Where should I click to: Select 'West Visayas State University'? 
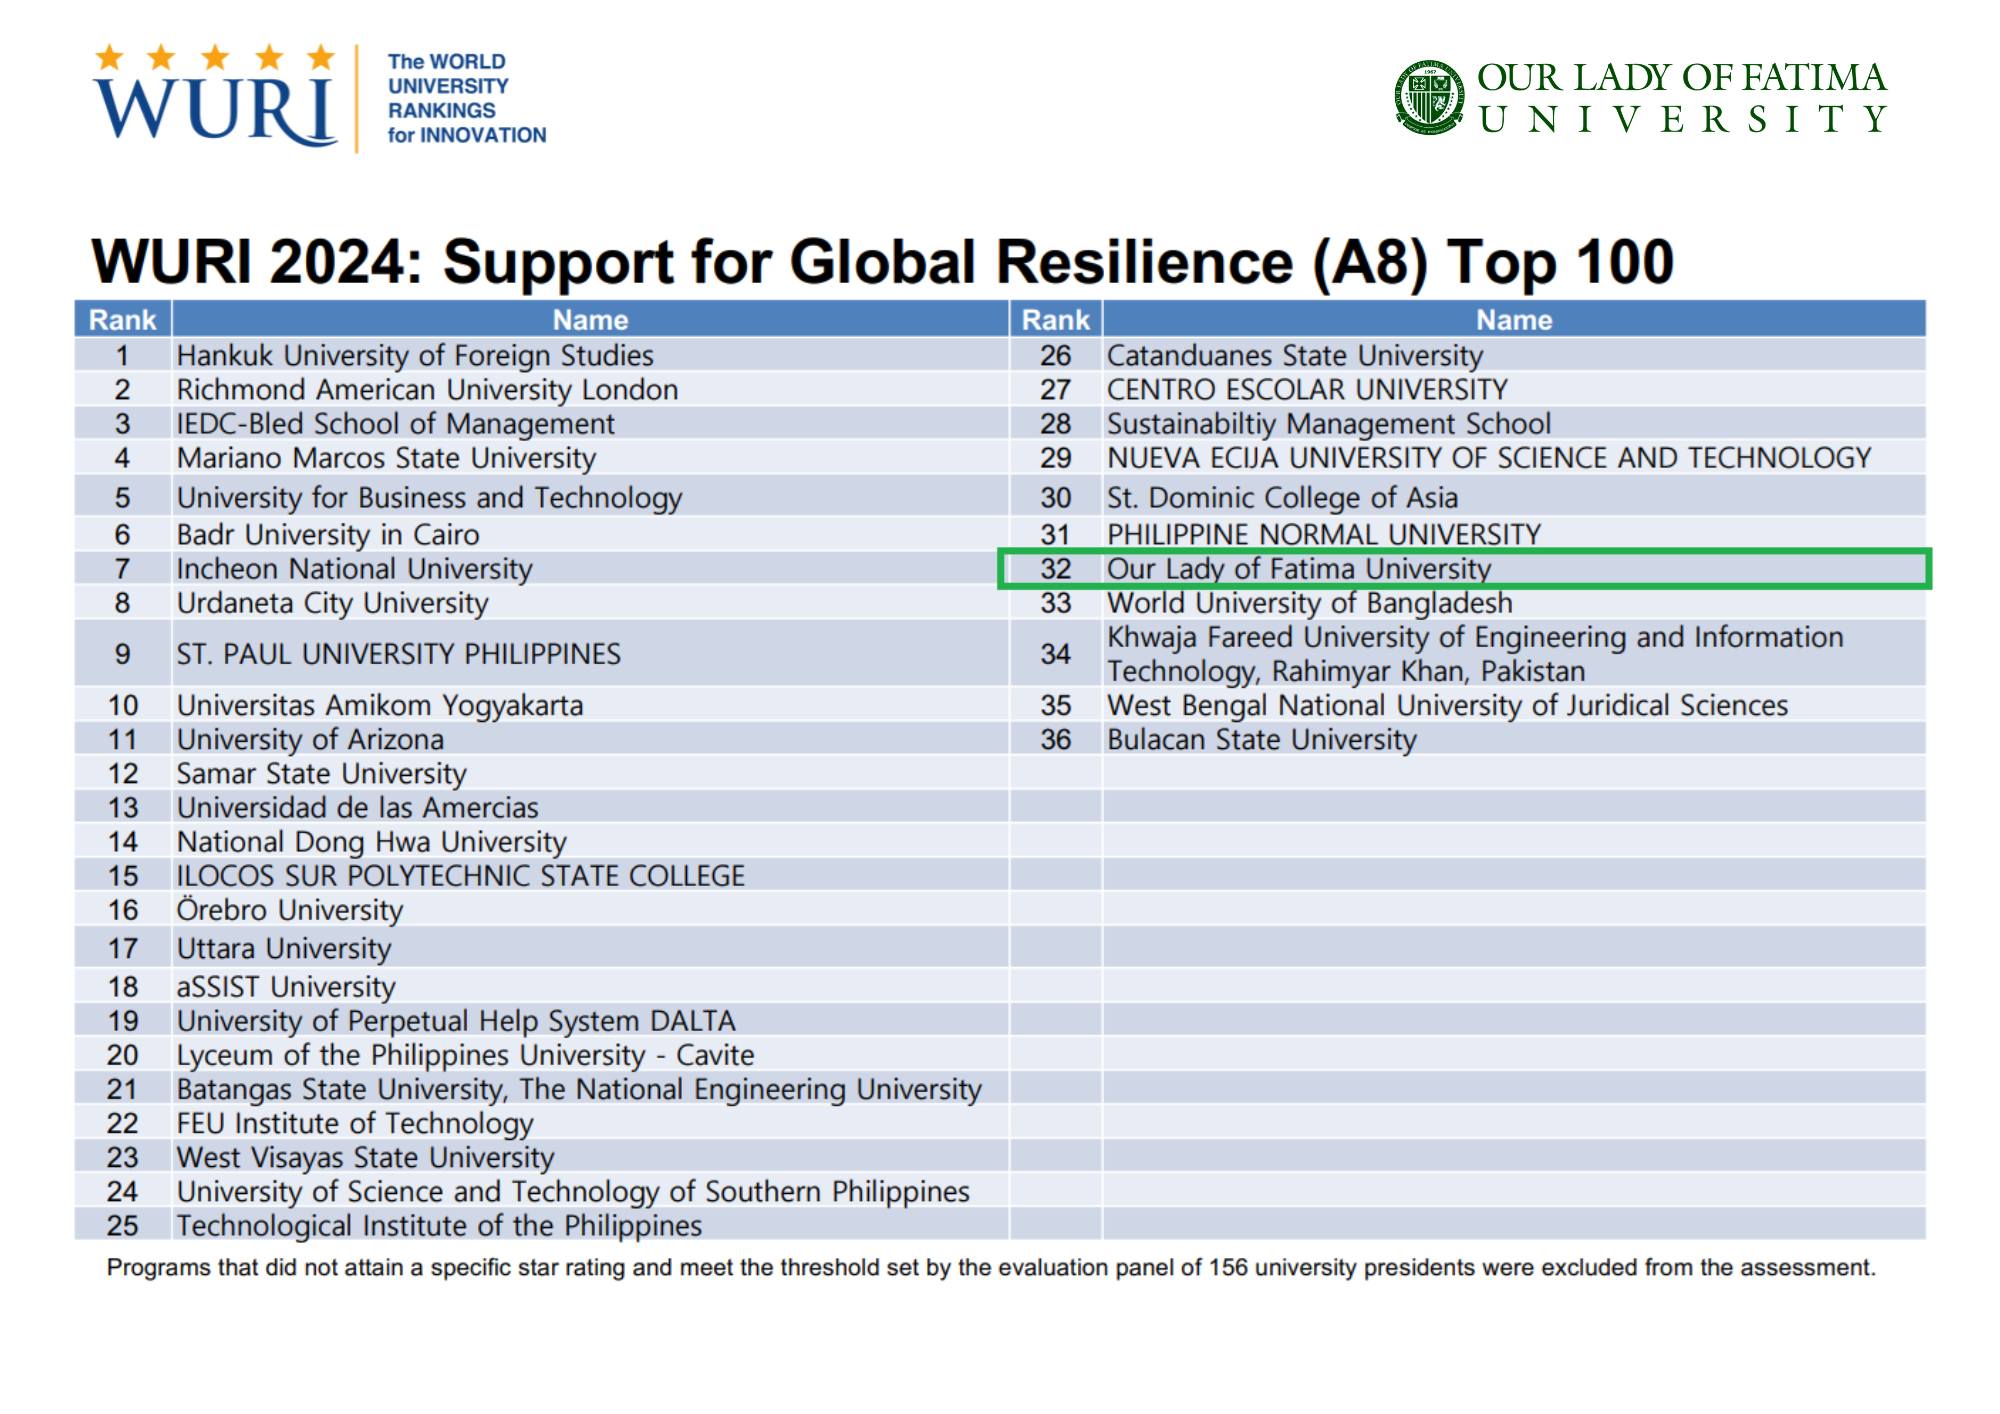coord(365,1157)
